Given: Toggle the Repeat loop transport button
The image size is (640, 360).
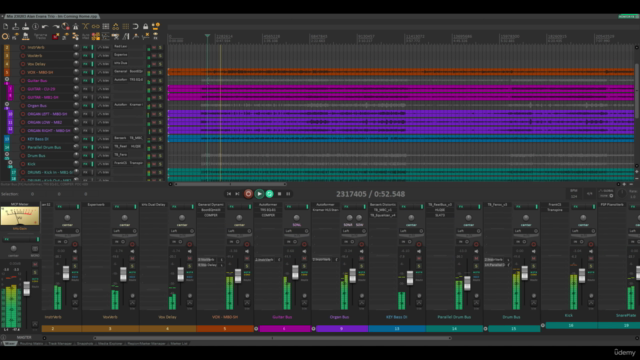Looking at the screenshot, I should click(269, 194).
